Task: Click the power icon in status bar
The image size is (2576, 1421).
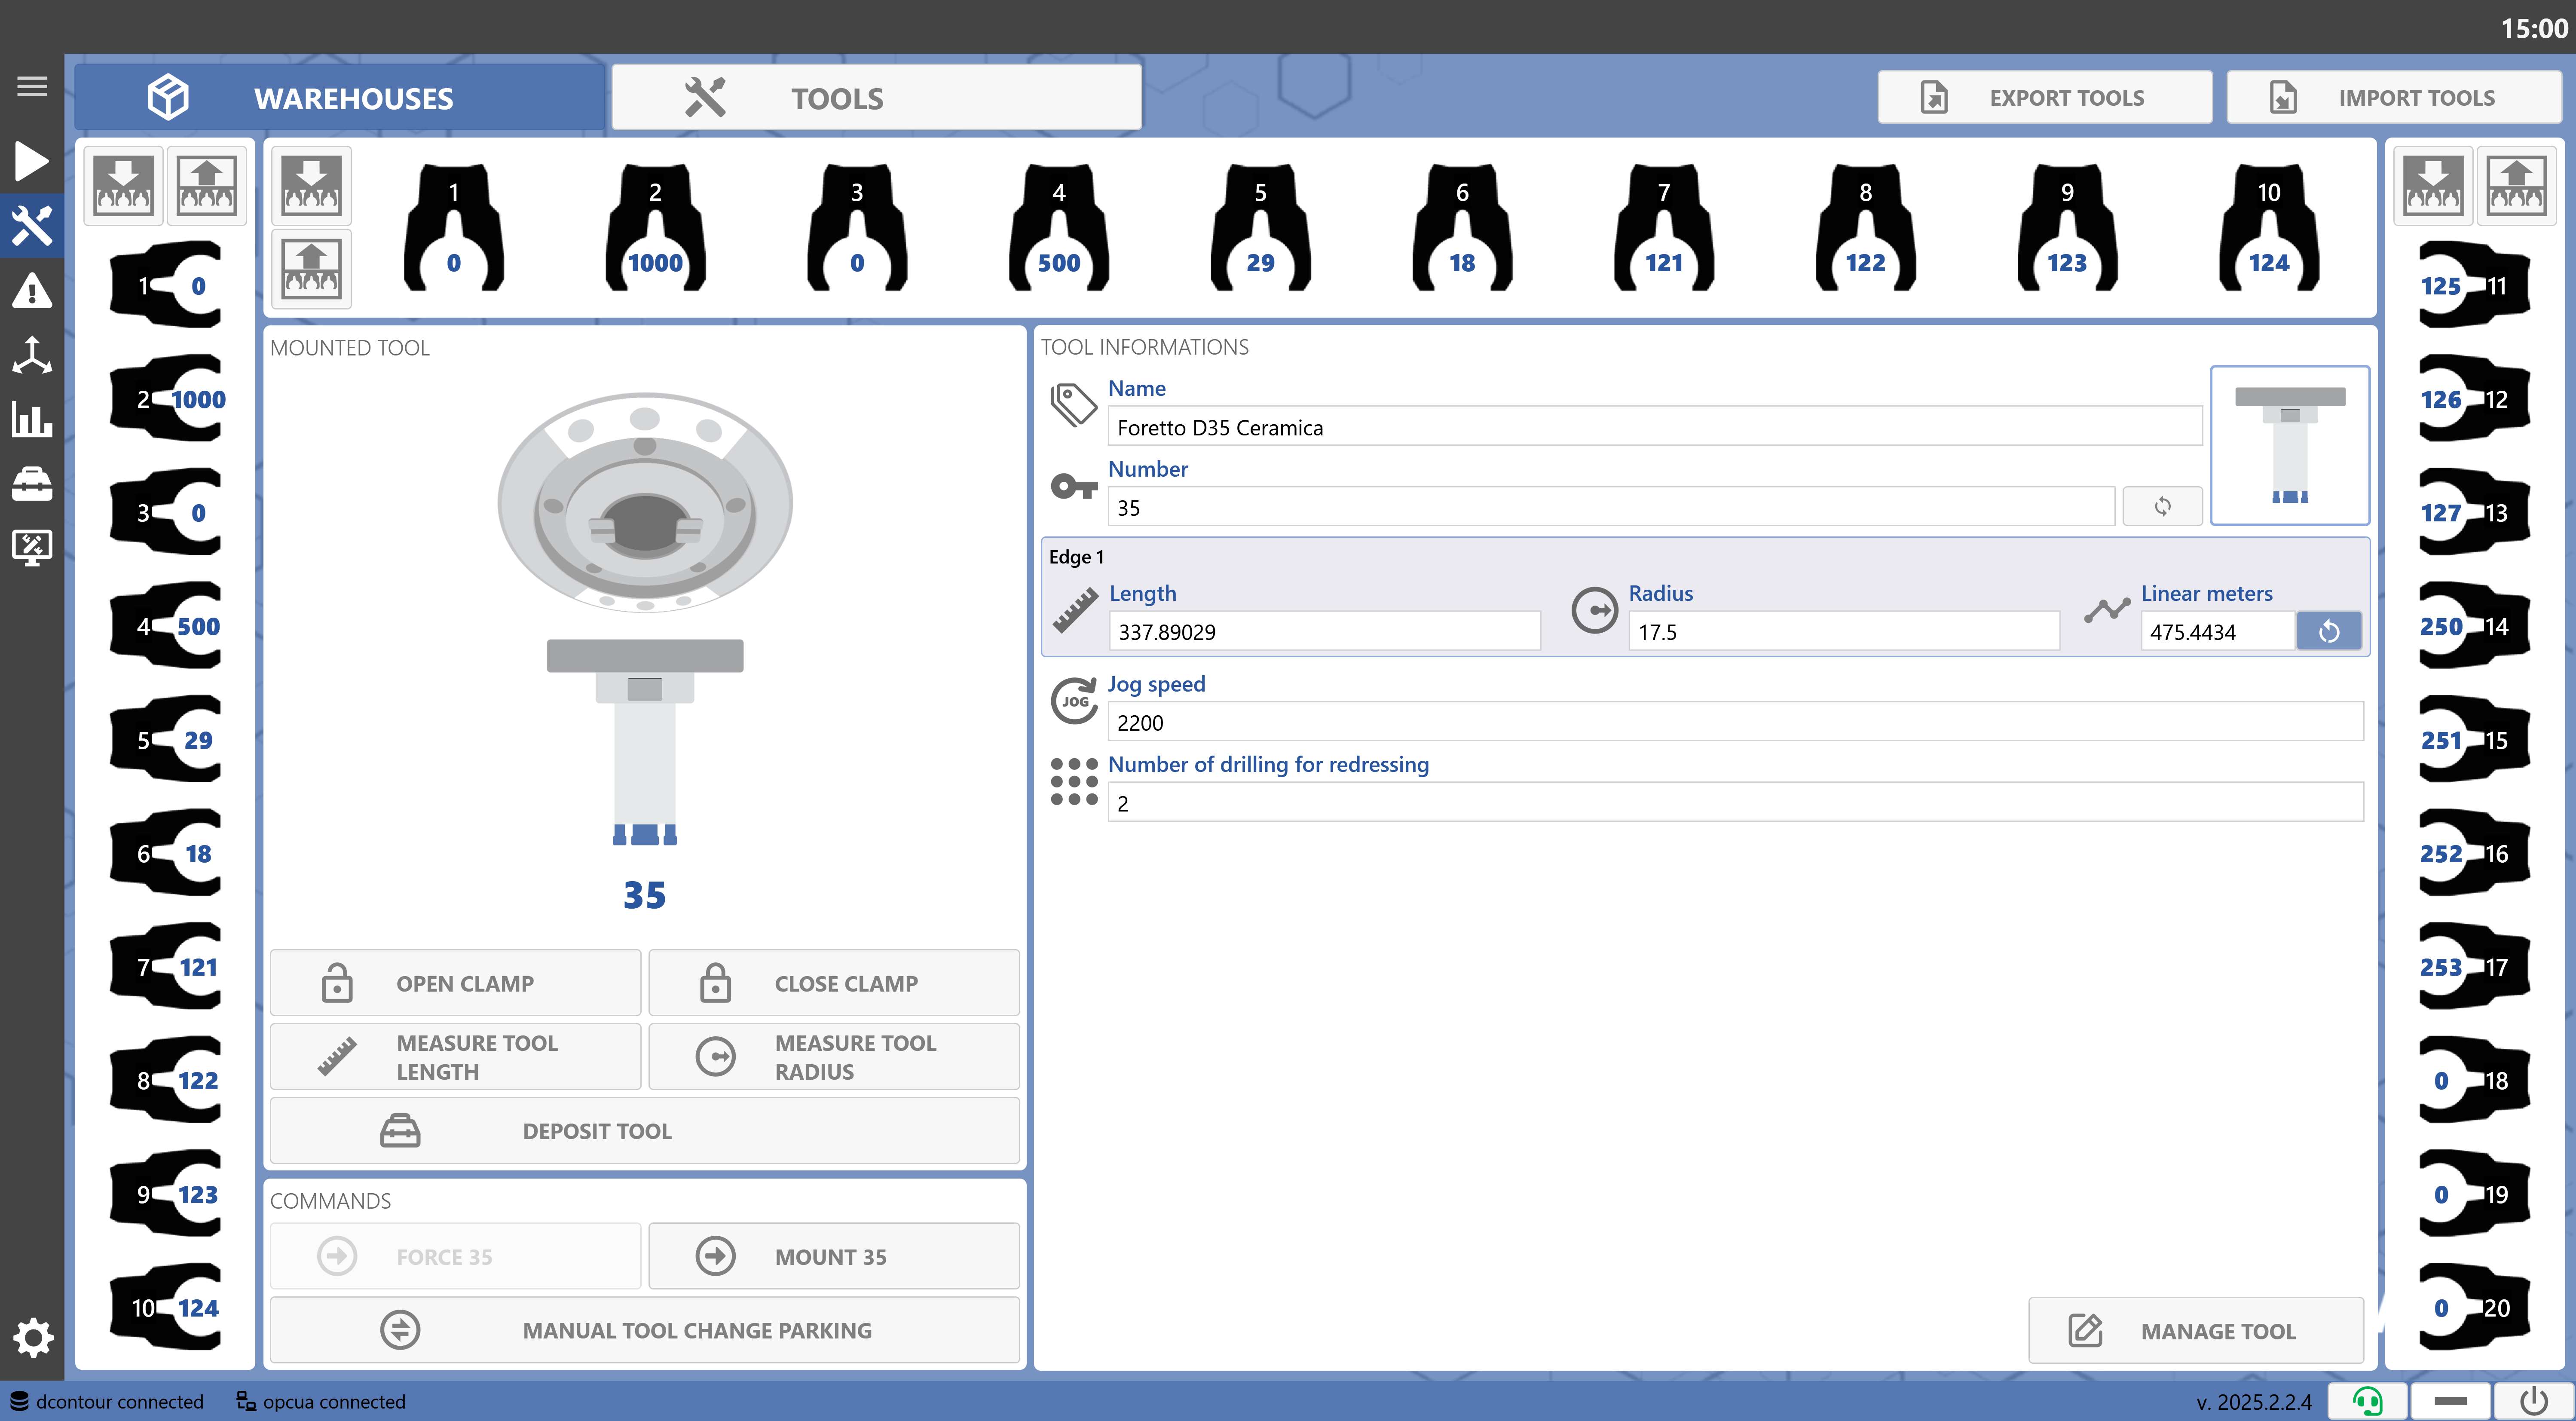Action: [x=2533, y=1401]
